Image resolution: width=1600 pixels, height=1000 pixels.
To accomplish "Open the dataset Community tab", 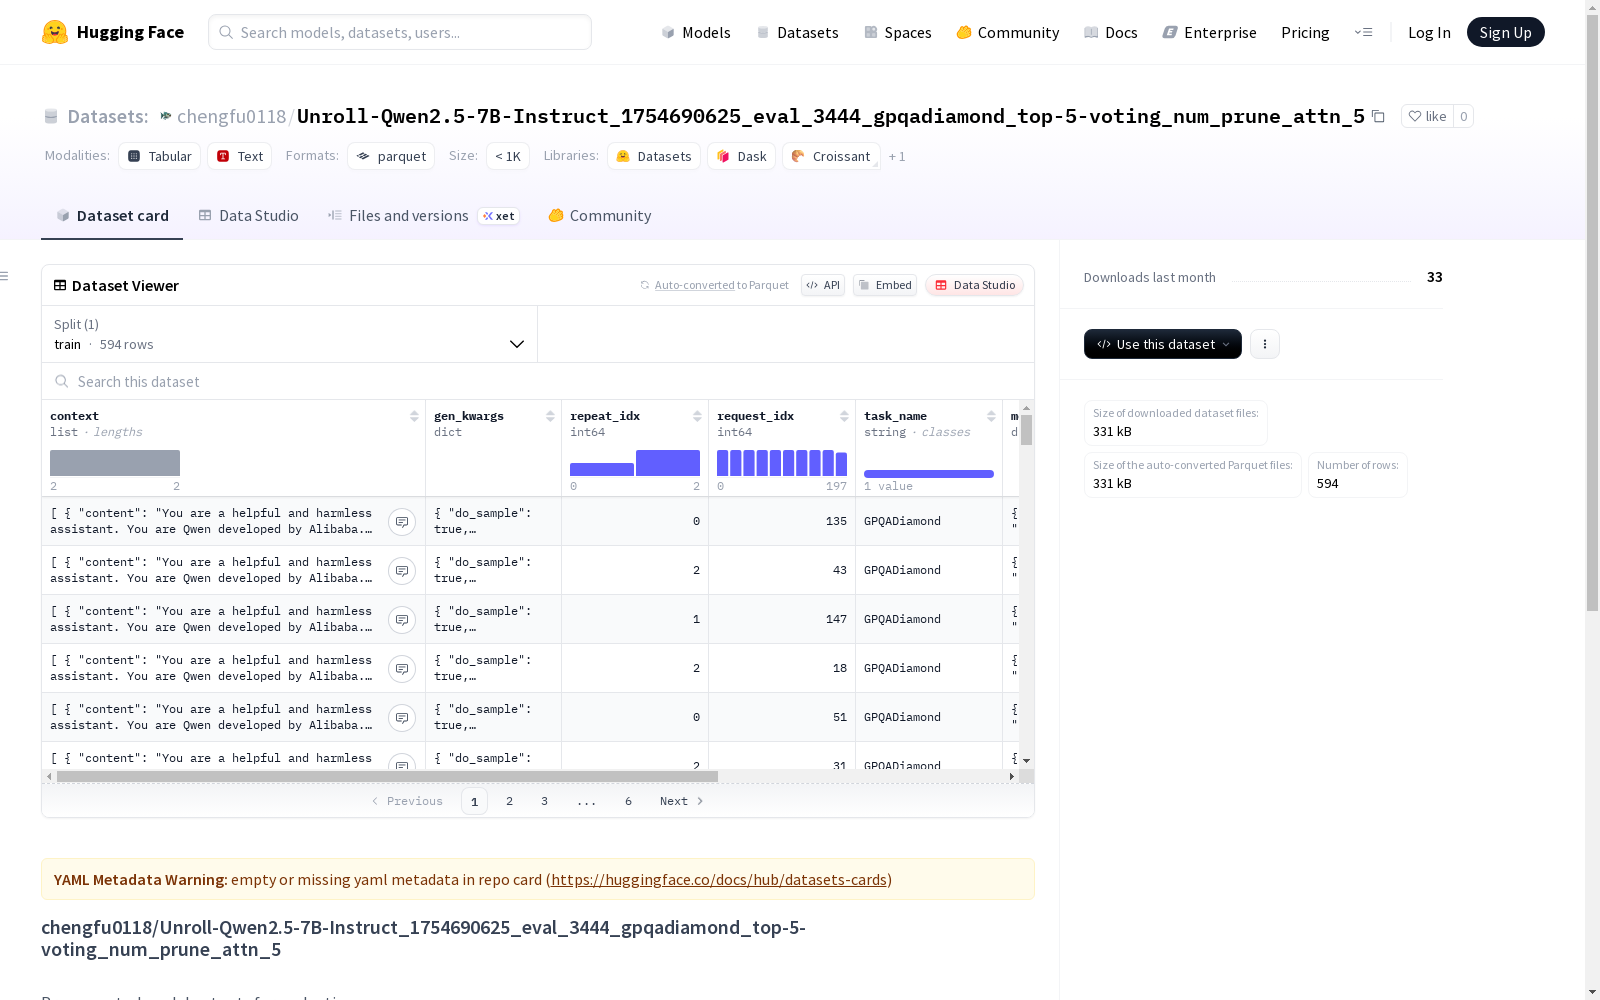I will [x=600, y=216].
